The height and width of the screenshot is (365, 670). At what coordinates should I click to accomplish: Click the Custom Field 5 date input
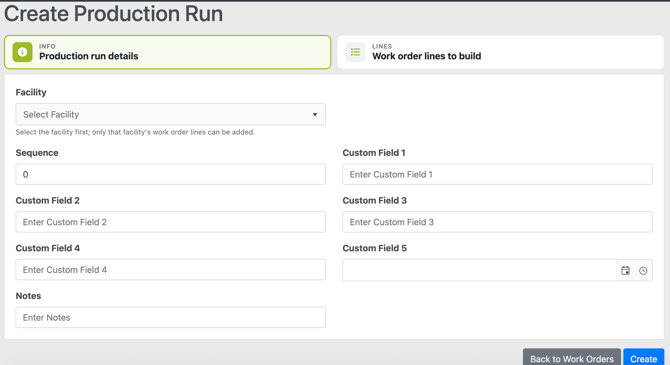click(x=479, y=270)
